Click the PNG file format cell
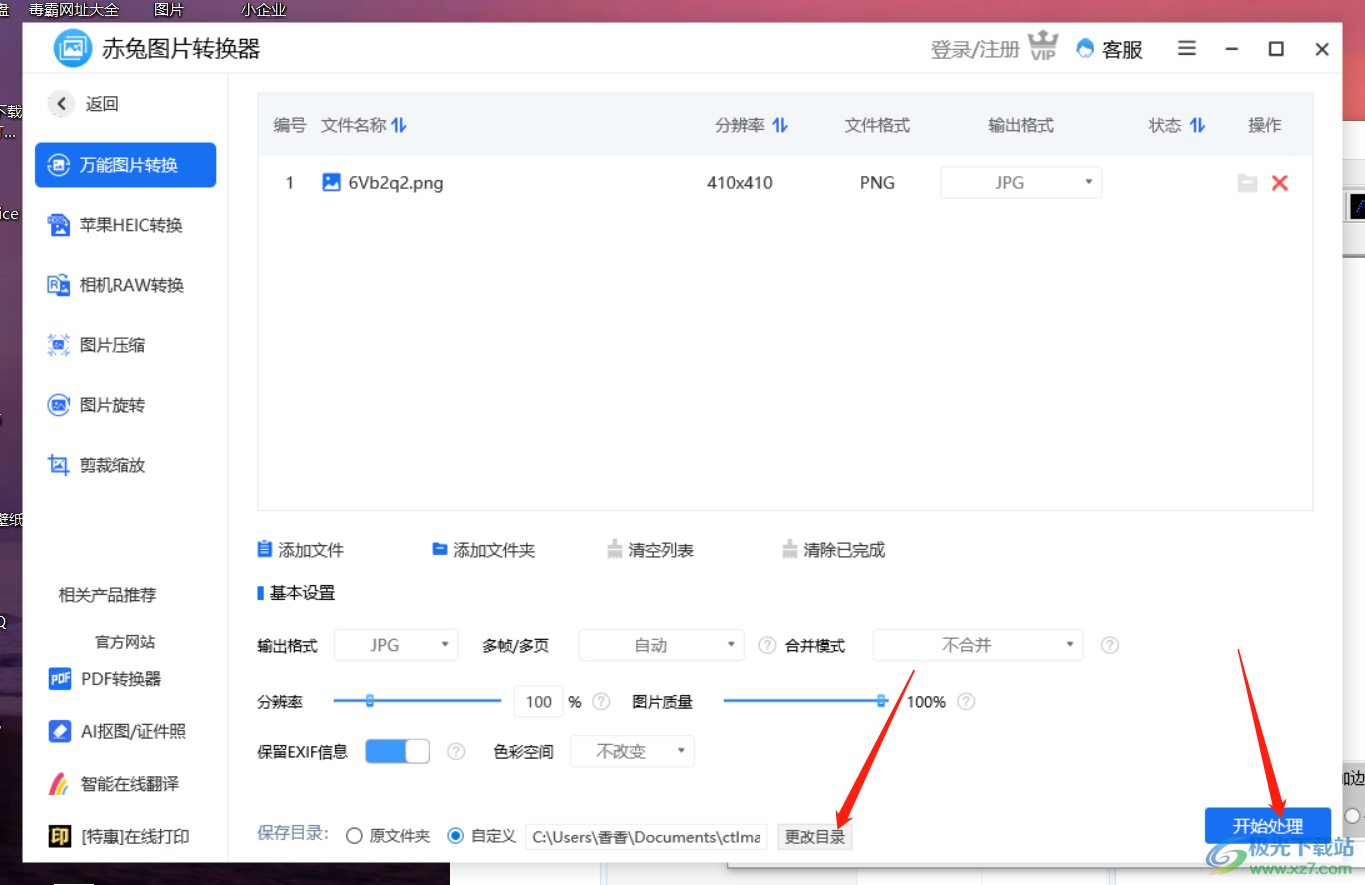The height and width of the screenshot is (885, 1365). click(877, 183)
